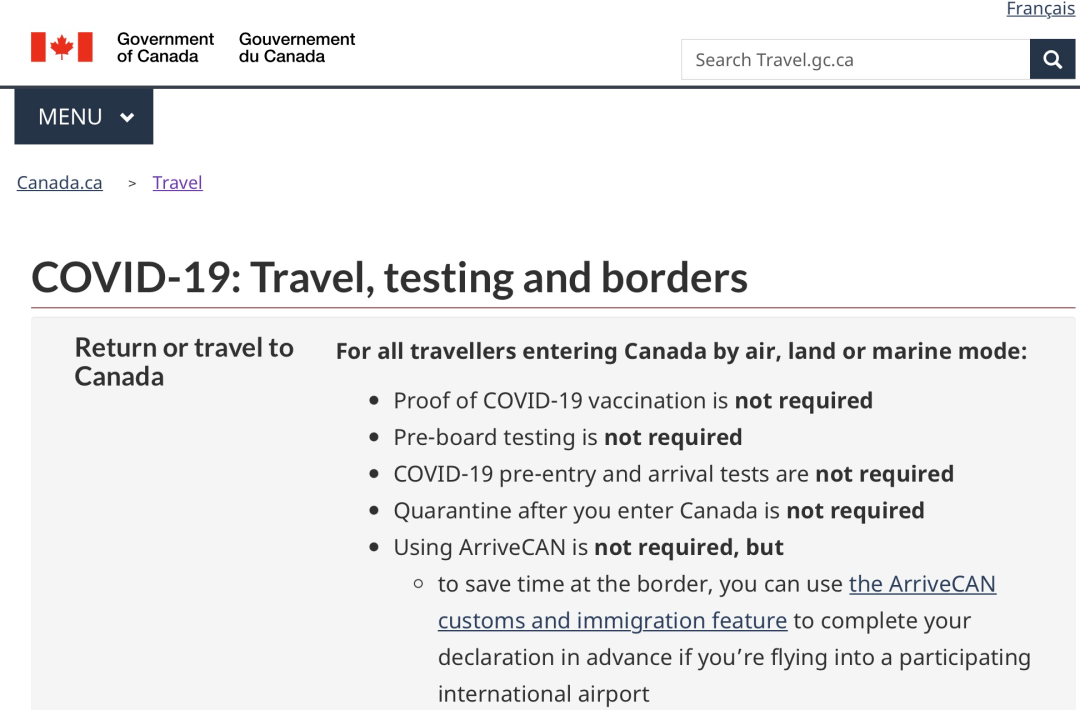
Task: Click the pre-entry and arrival tests bullet
Action: point(673,474)
